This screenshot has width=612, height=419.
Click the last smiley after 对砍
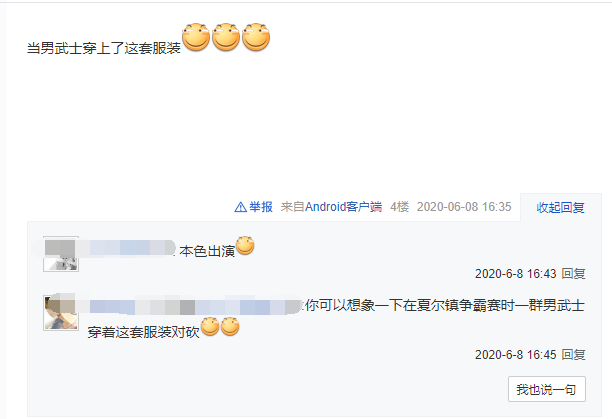pyautogui.click(x=230, y=327)
